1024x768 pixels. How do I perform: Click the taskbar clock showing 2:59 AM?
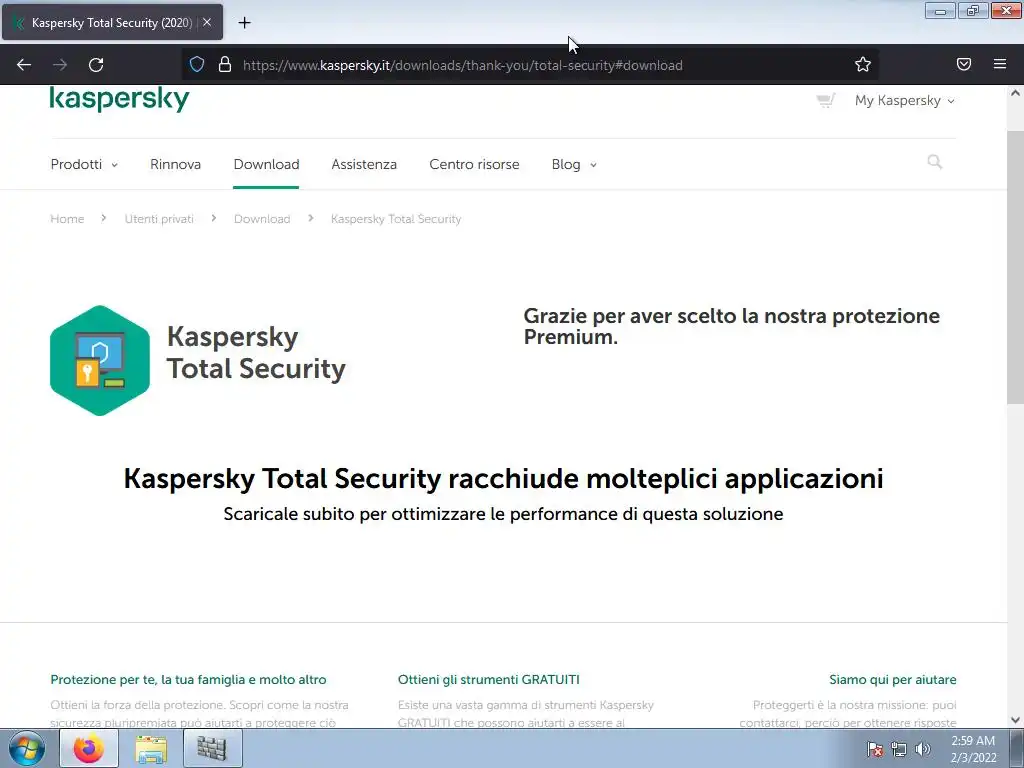[973, 749]
